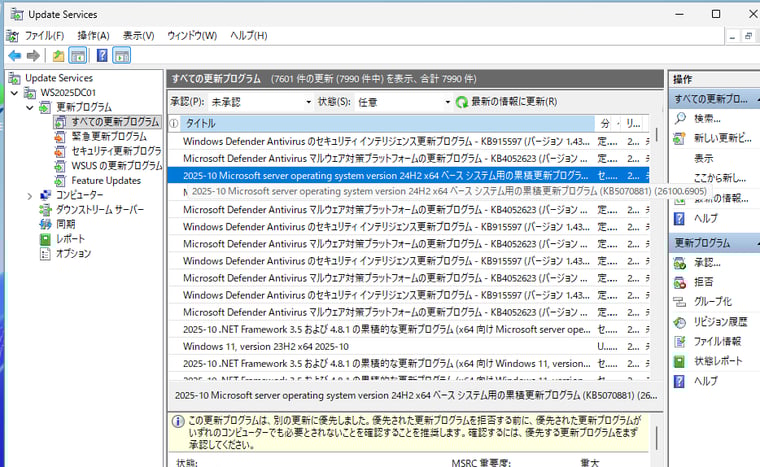Image resolution: width=760 pixels, height=467 pixels.
Task: Toggle the Action pane toolbar icon
Action: pos(122,56)
